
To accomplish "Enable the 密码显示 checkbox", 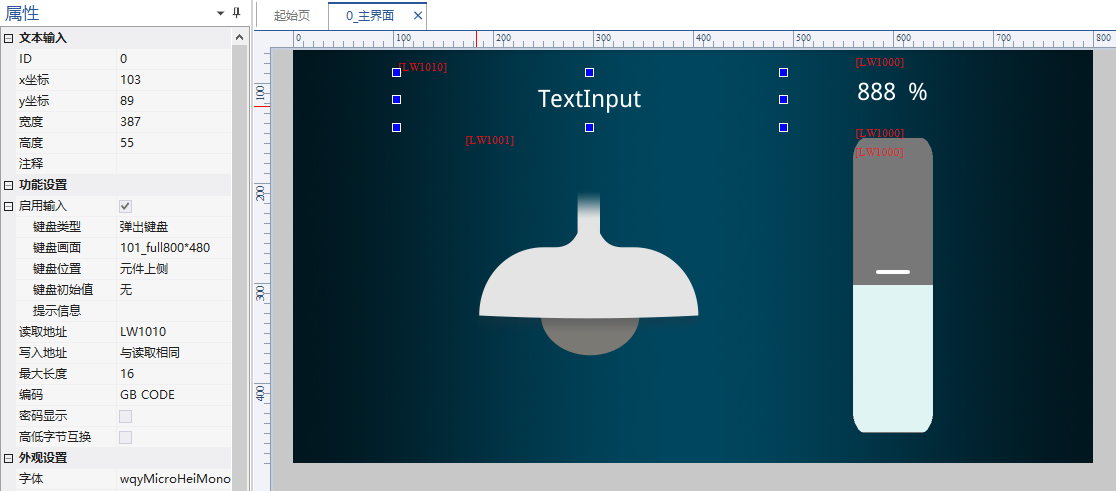I will click(126, 416).
